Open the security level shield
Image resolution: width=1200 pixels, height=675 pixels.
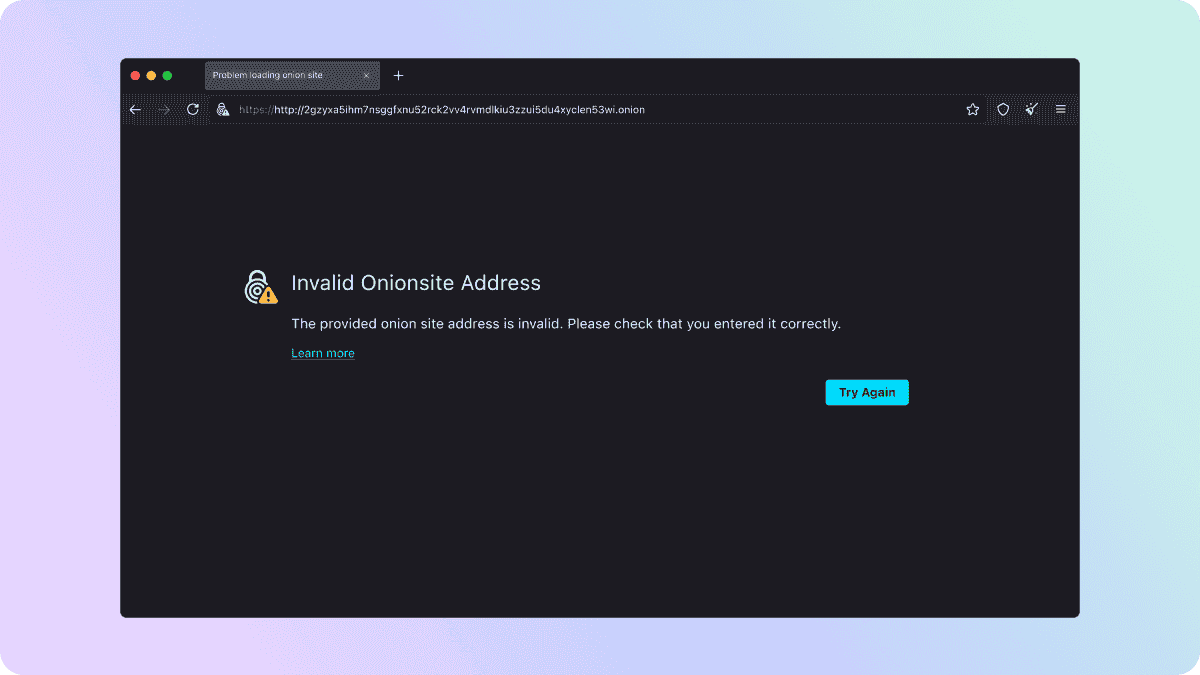point(1003,110)
